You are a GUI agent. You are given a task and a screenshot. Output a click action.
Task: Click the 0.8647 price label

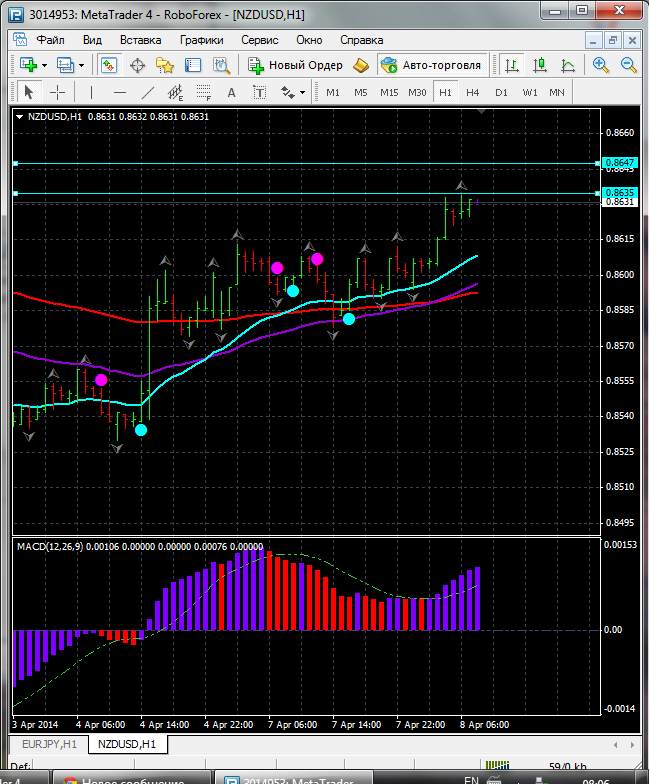[620, 162]
